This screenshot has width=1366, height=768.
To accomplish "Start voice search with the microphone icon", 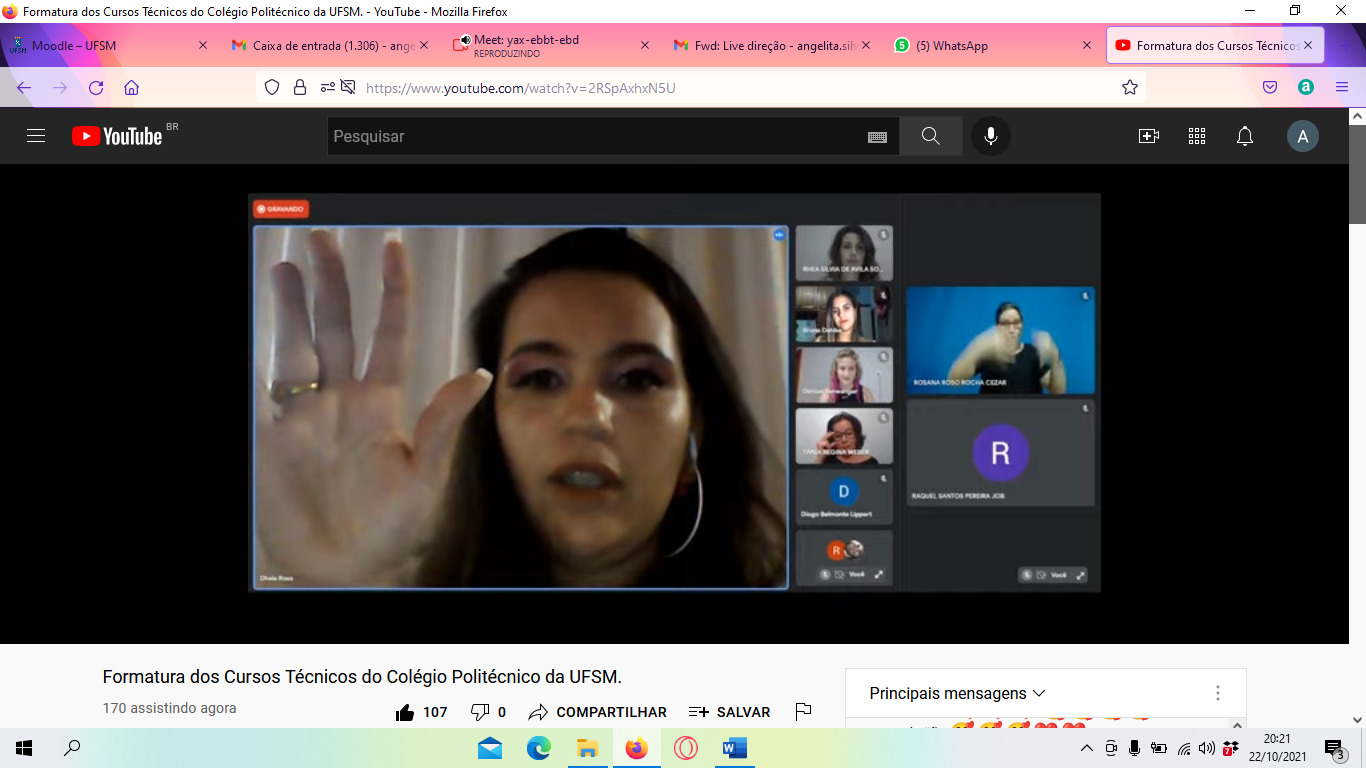I will pyautogui.click(x=990, y=136).
